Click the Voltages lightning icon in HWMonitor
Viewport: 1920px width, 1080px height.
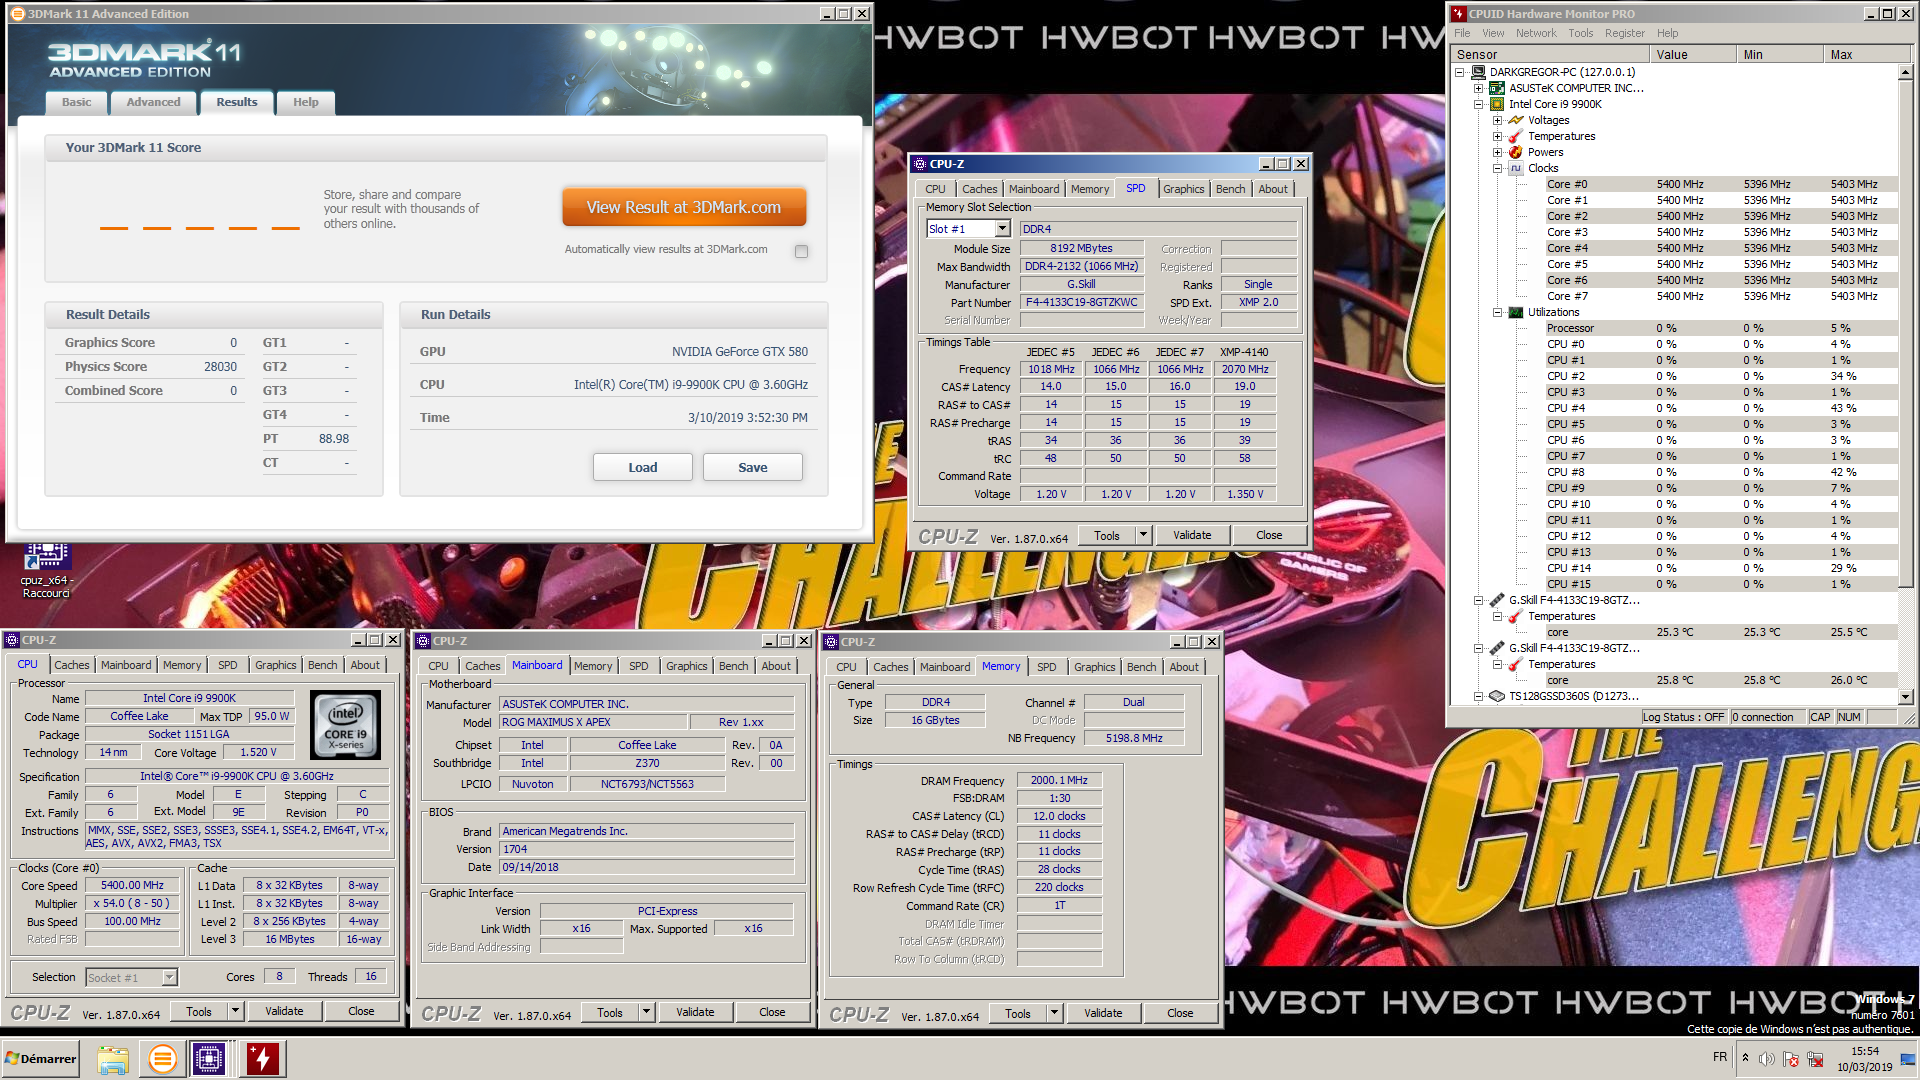[1516, 120]
